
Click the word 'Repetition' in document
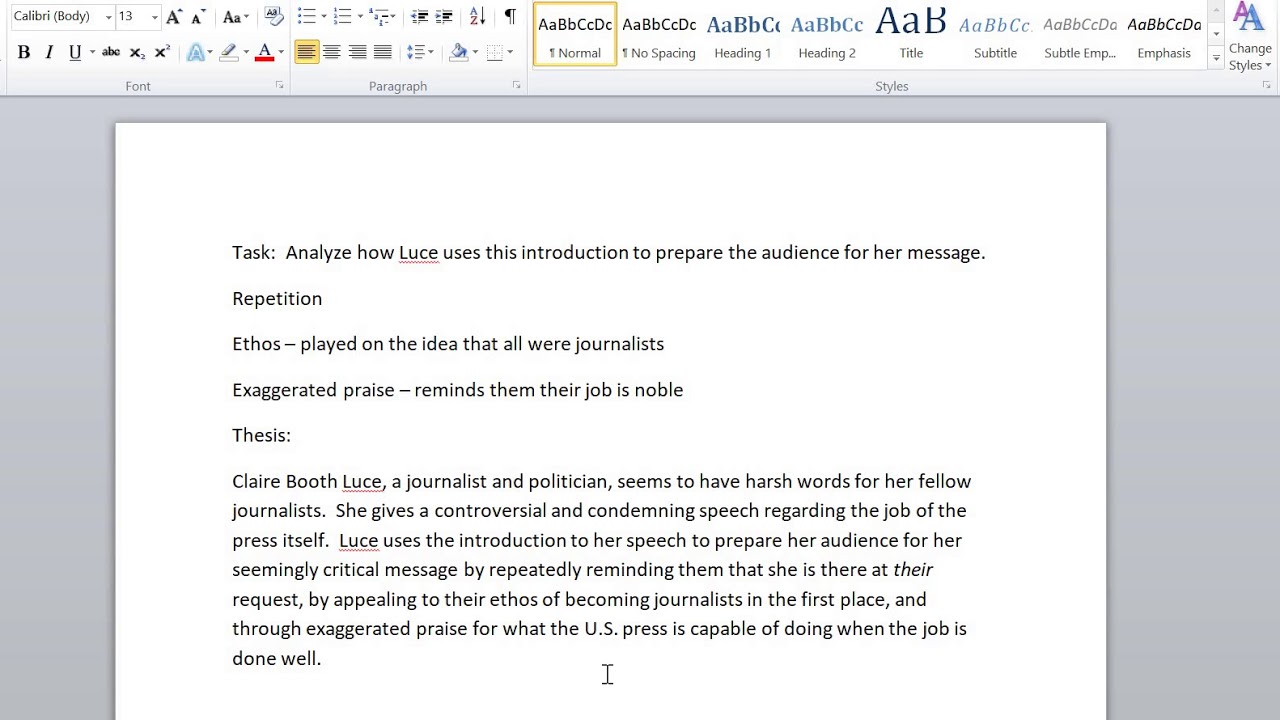click(277, 298)
